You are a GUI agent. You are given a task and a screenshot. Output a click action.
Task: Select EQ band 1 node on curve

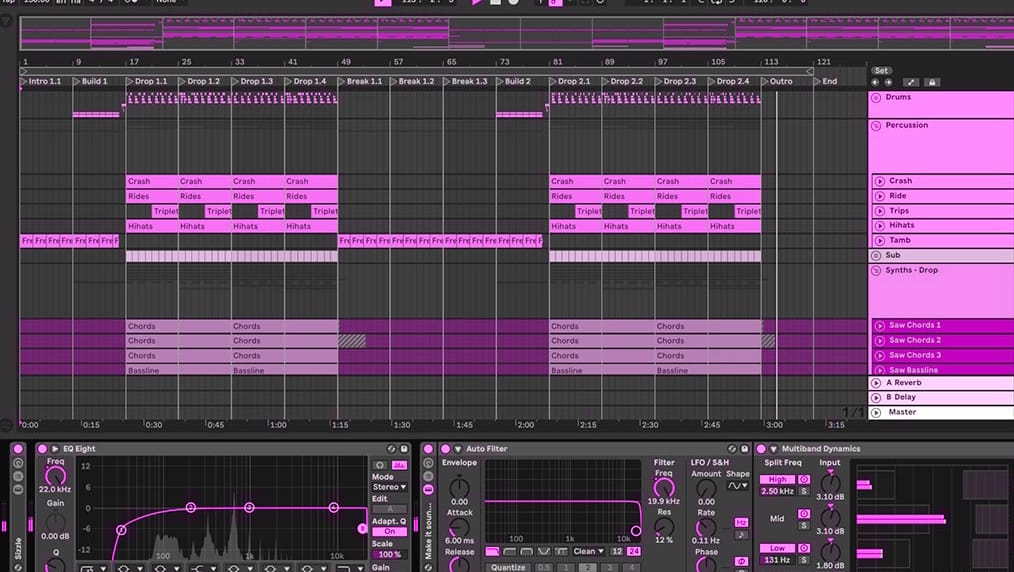[x=121, y=530]
